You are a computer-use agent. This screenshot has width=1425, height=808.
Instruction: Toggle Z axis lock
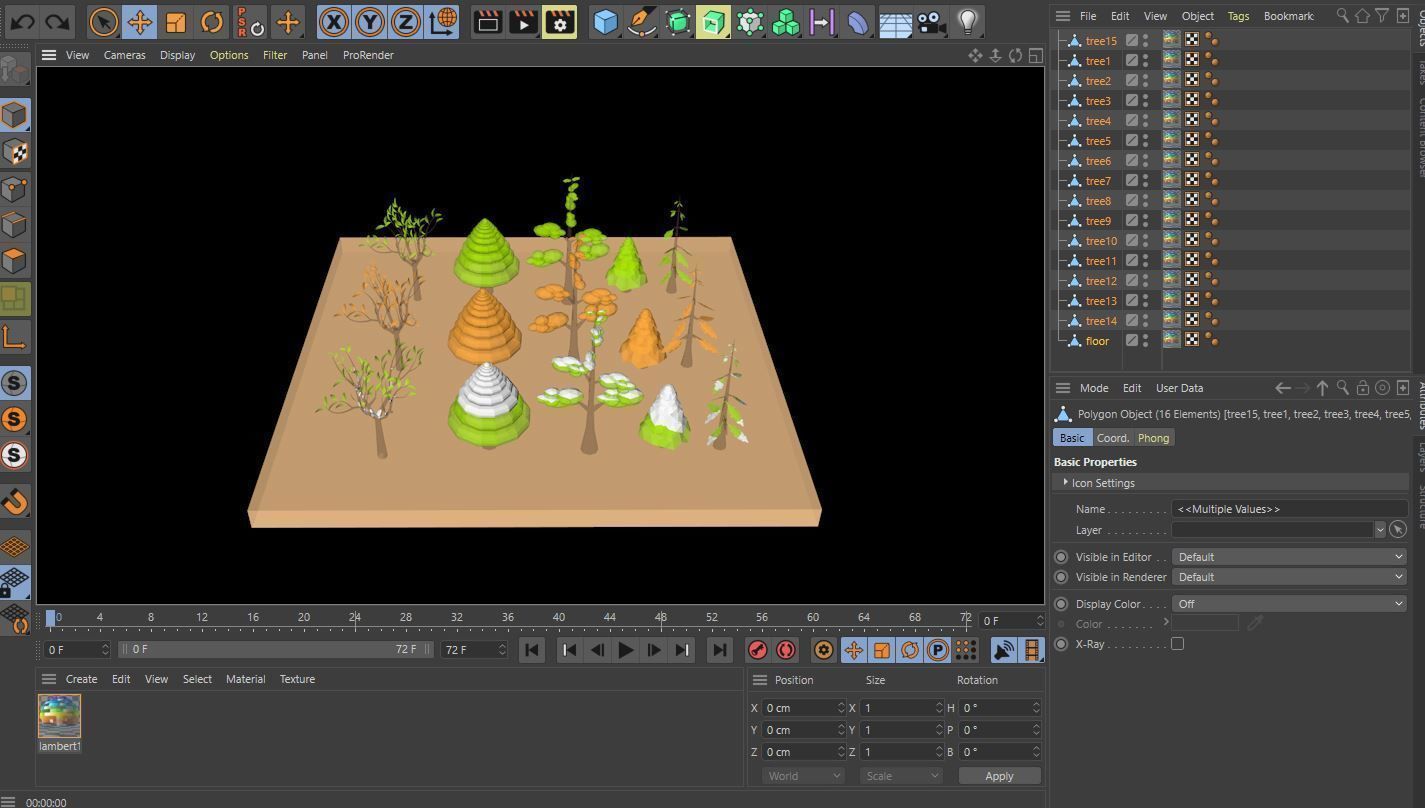click(x=406, y=21)
